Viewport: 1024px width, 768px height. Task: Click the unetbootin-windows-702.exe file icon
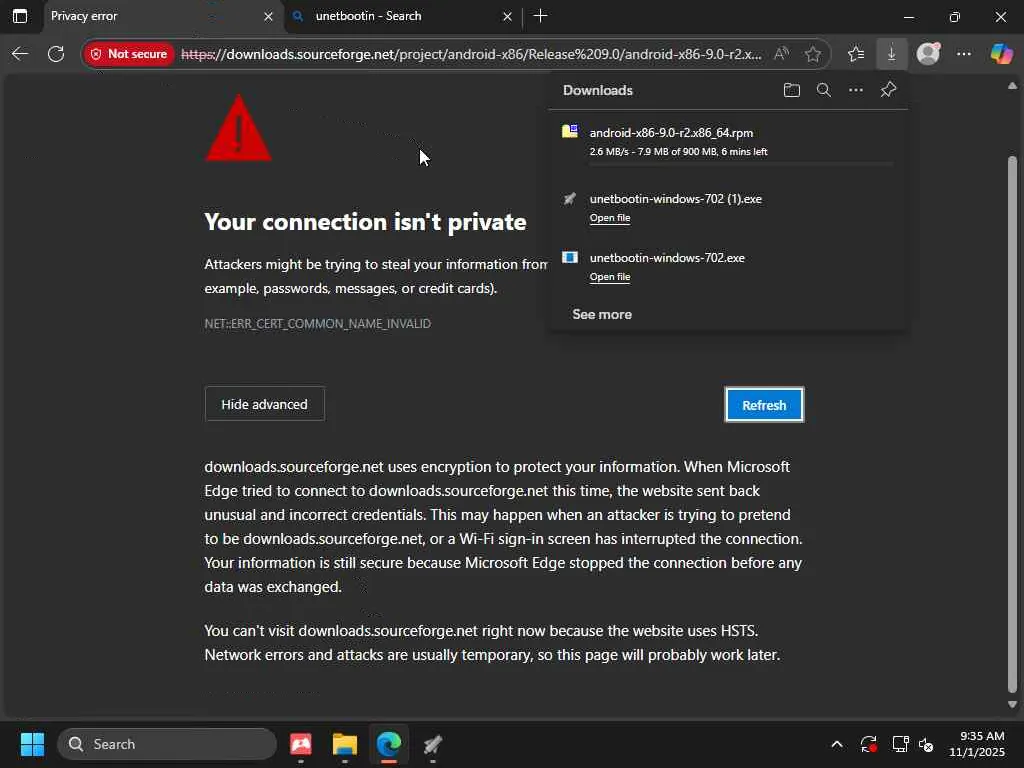(x=570, y=257)
